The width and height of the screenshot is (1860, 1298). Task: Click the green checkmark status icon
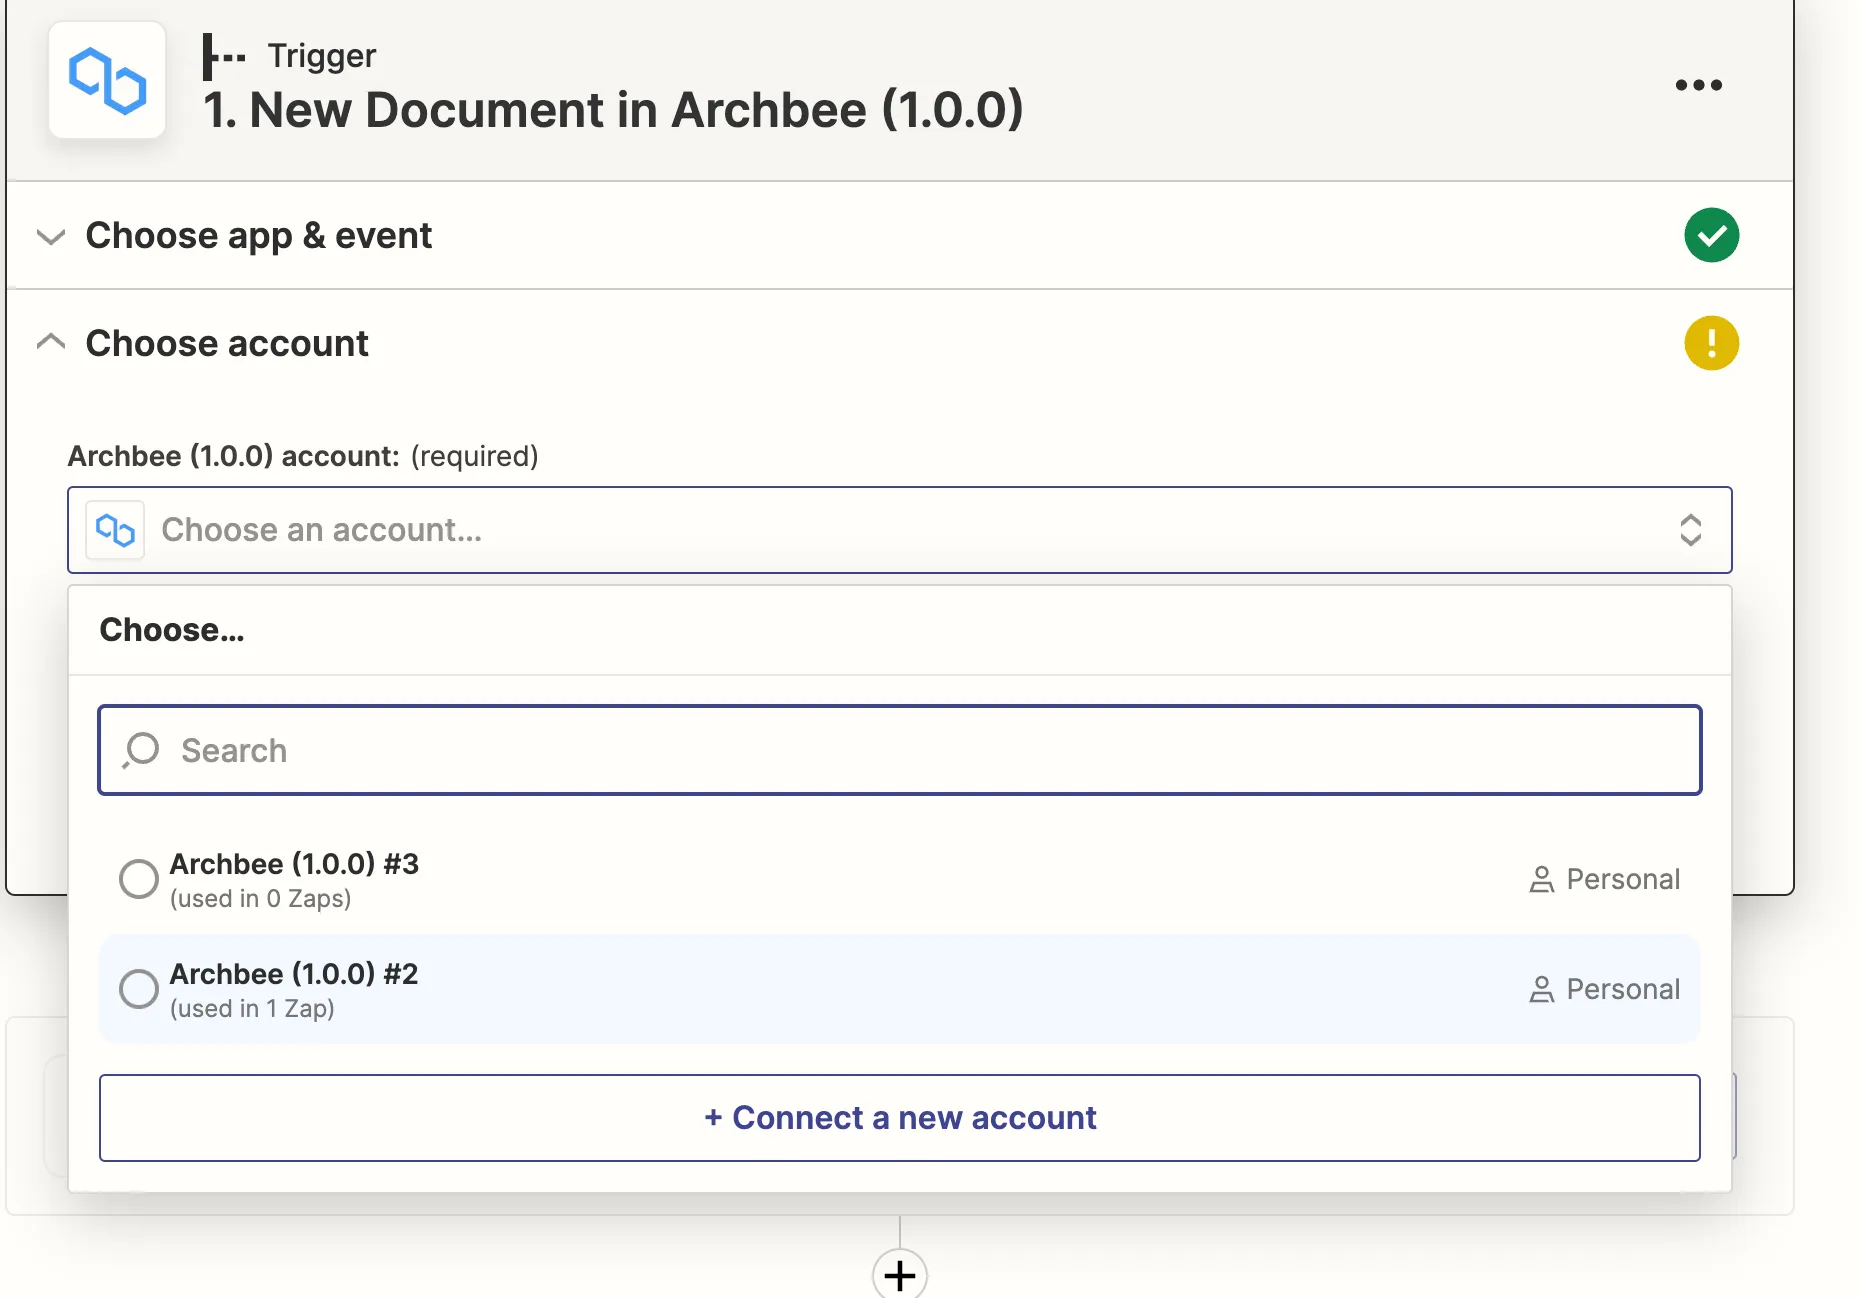[1711, 235]
